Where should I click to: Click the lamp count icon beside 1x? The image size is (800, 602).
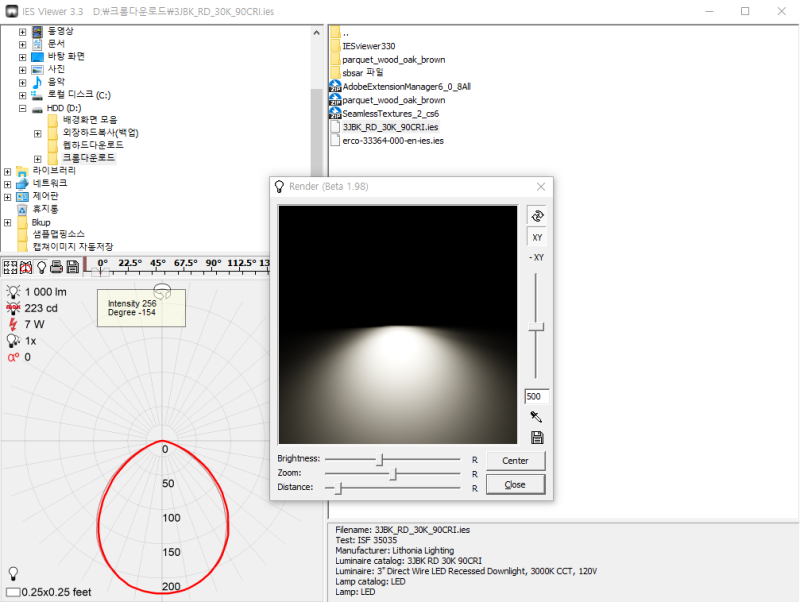click(13, 341)
